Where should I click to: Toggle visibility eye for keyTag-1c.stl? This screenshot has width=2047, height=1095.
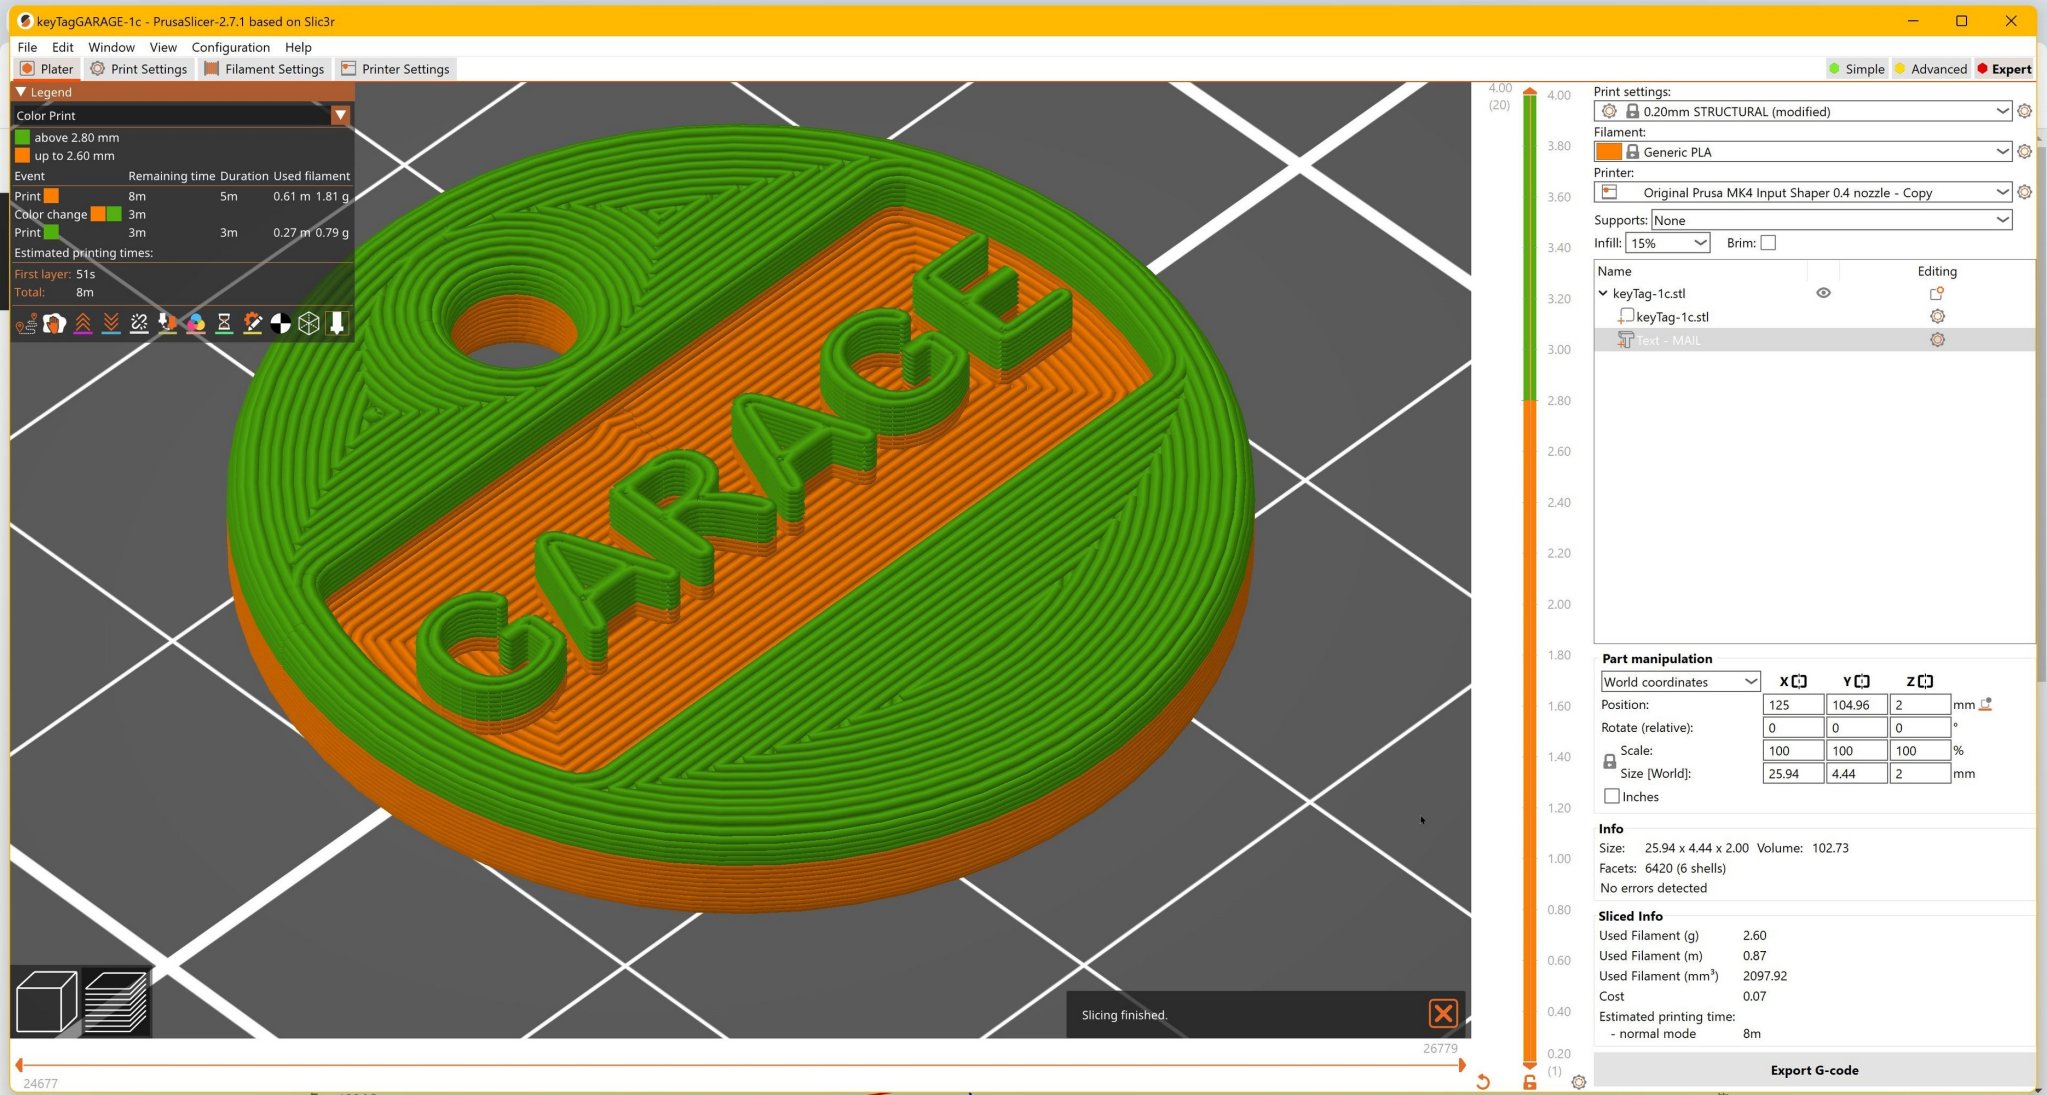pyautogui.click(x=1823, y=293)
